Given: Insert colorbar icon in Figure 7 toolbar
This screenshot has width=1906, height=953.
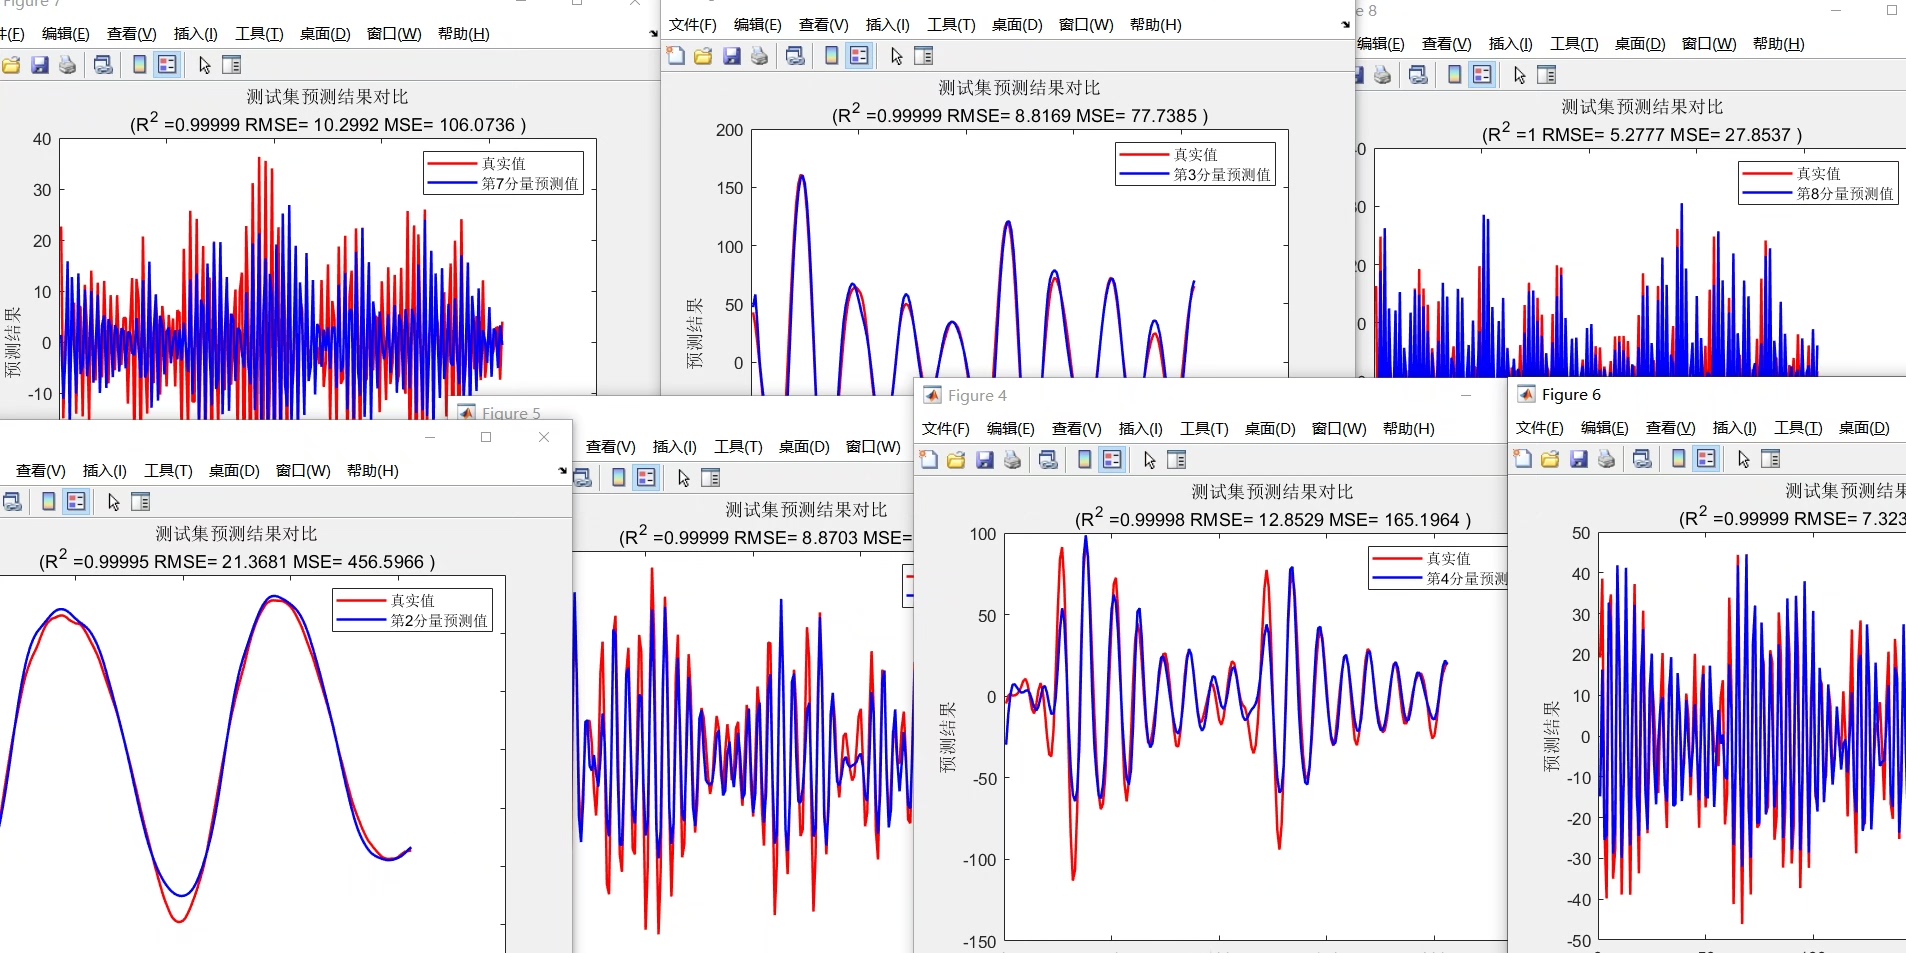Looking at the screenshot, I should [139, 65].
